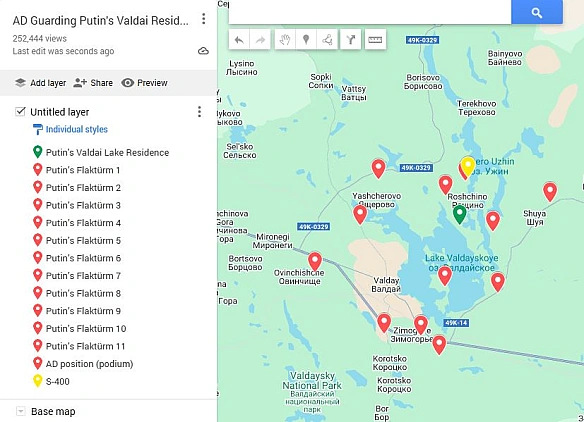Viewport: 584px width, 422px height.
Task: Rename the Untitled layer title
Action: click(60, 112)
